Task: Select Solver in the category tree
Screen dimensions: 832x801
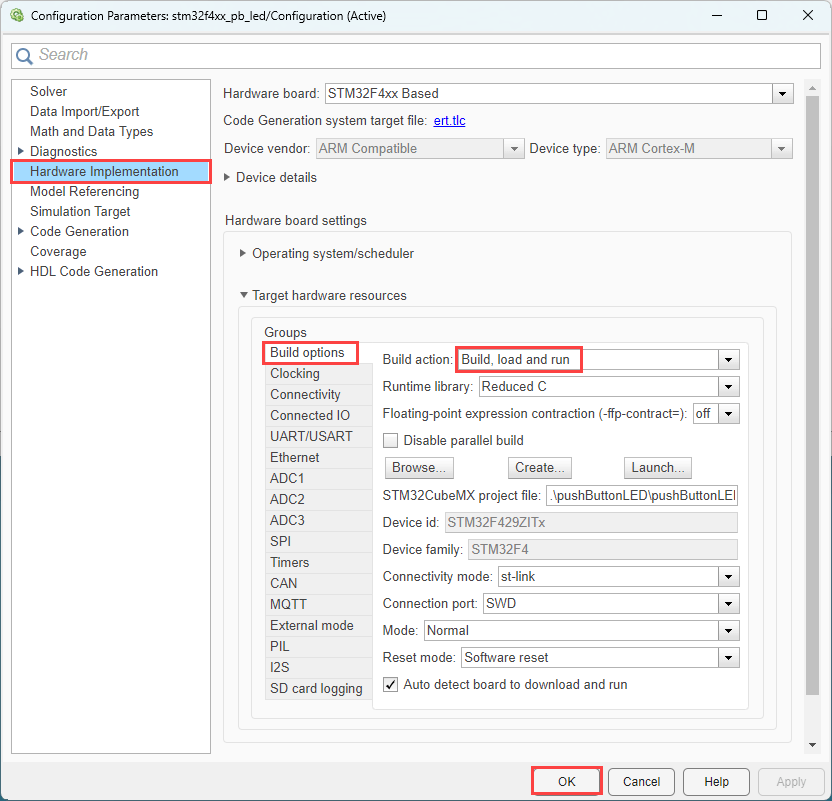Action: (48, 91)
